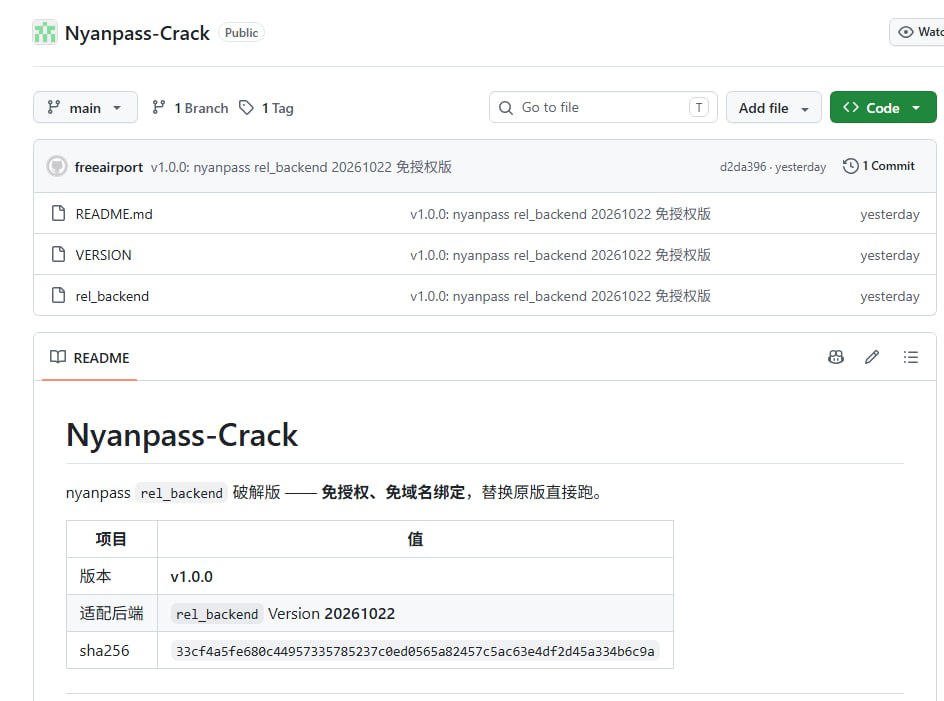The width and height of the screenshot is (944, 701).
Task: Click the rel_backend file icon
Action: tap(58, 295)
